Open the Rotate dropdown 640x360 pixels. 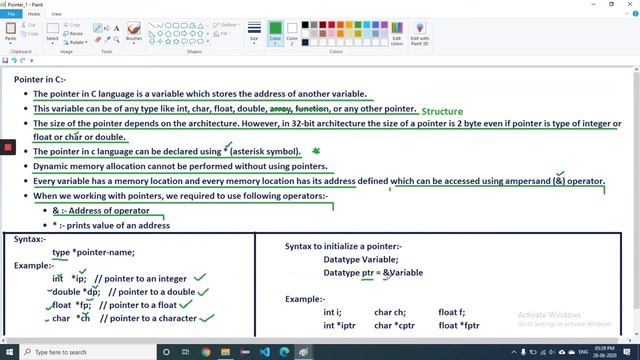76,42
